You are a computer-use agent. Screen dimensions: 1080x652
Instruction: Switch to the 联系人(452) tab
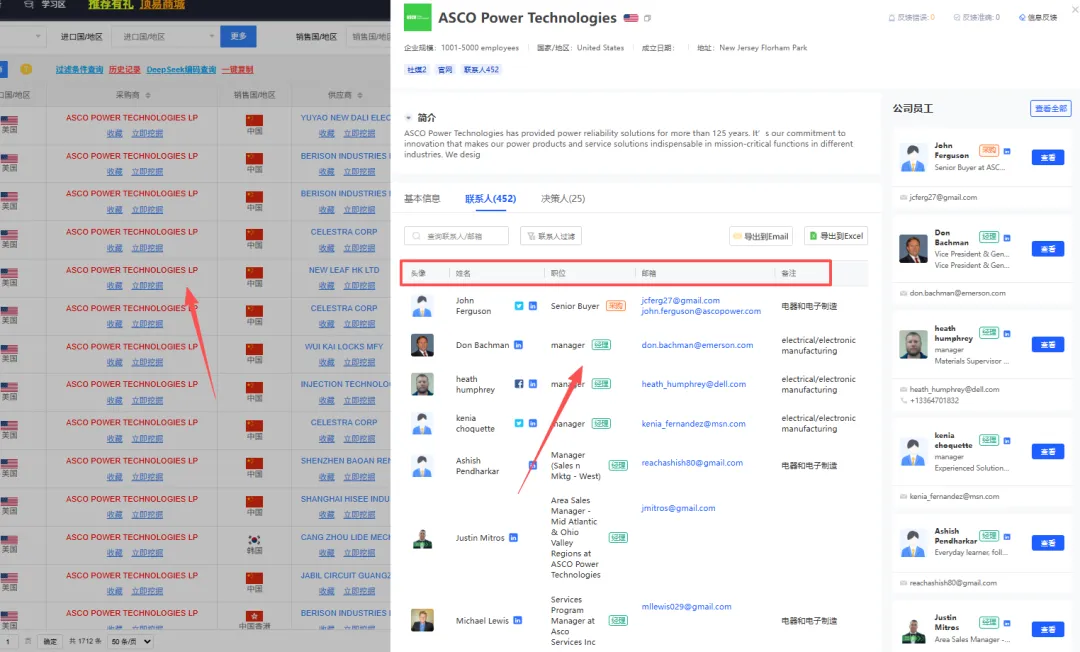click(x=490, y=198)
